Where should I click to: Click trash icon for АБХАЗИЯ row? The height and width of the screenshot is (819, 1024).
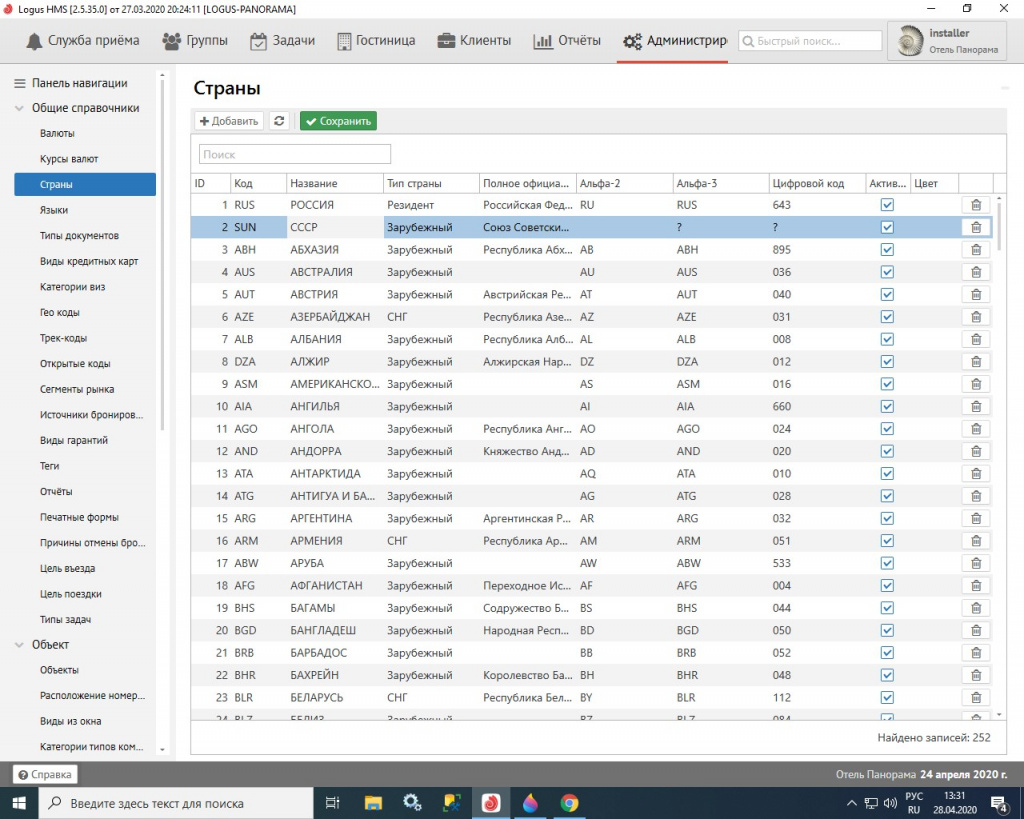(976, 249)
